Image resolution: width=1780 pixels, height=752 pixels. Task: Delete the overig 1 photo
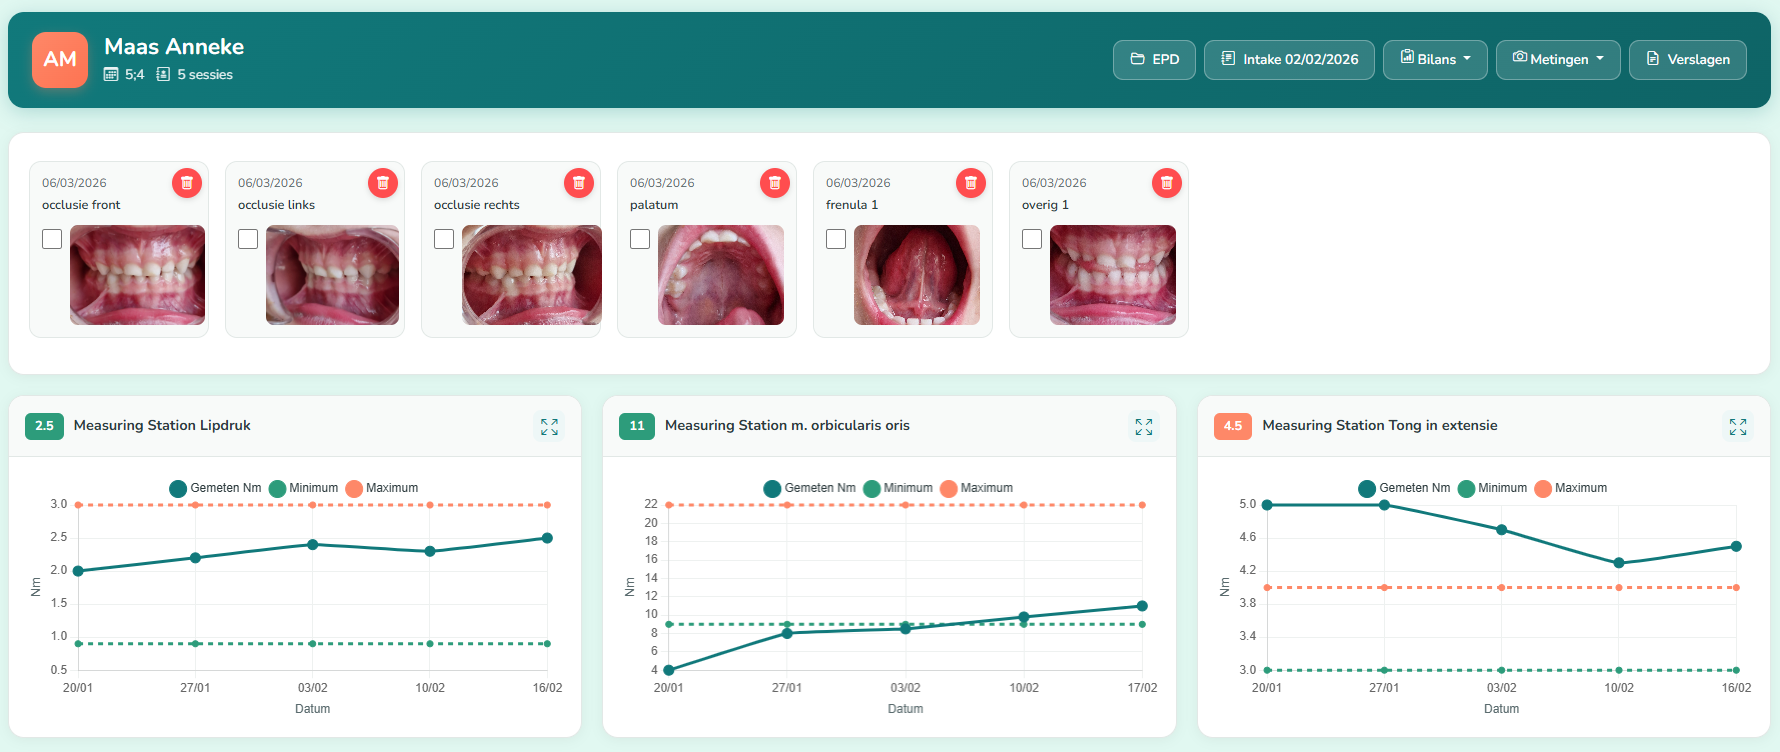pos(1167,183)
